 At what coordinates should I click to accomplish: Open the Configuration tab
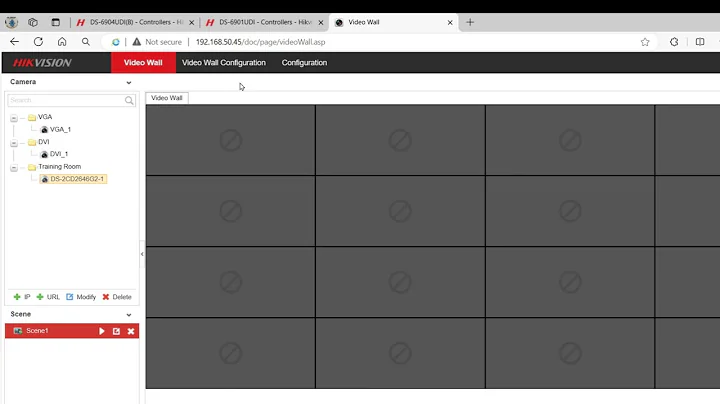tap(304, 62)
